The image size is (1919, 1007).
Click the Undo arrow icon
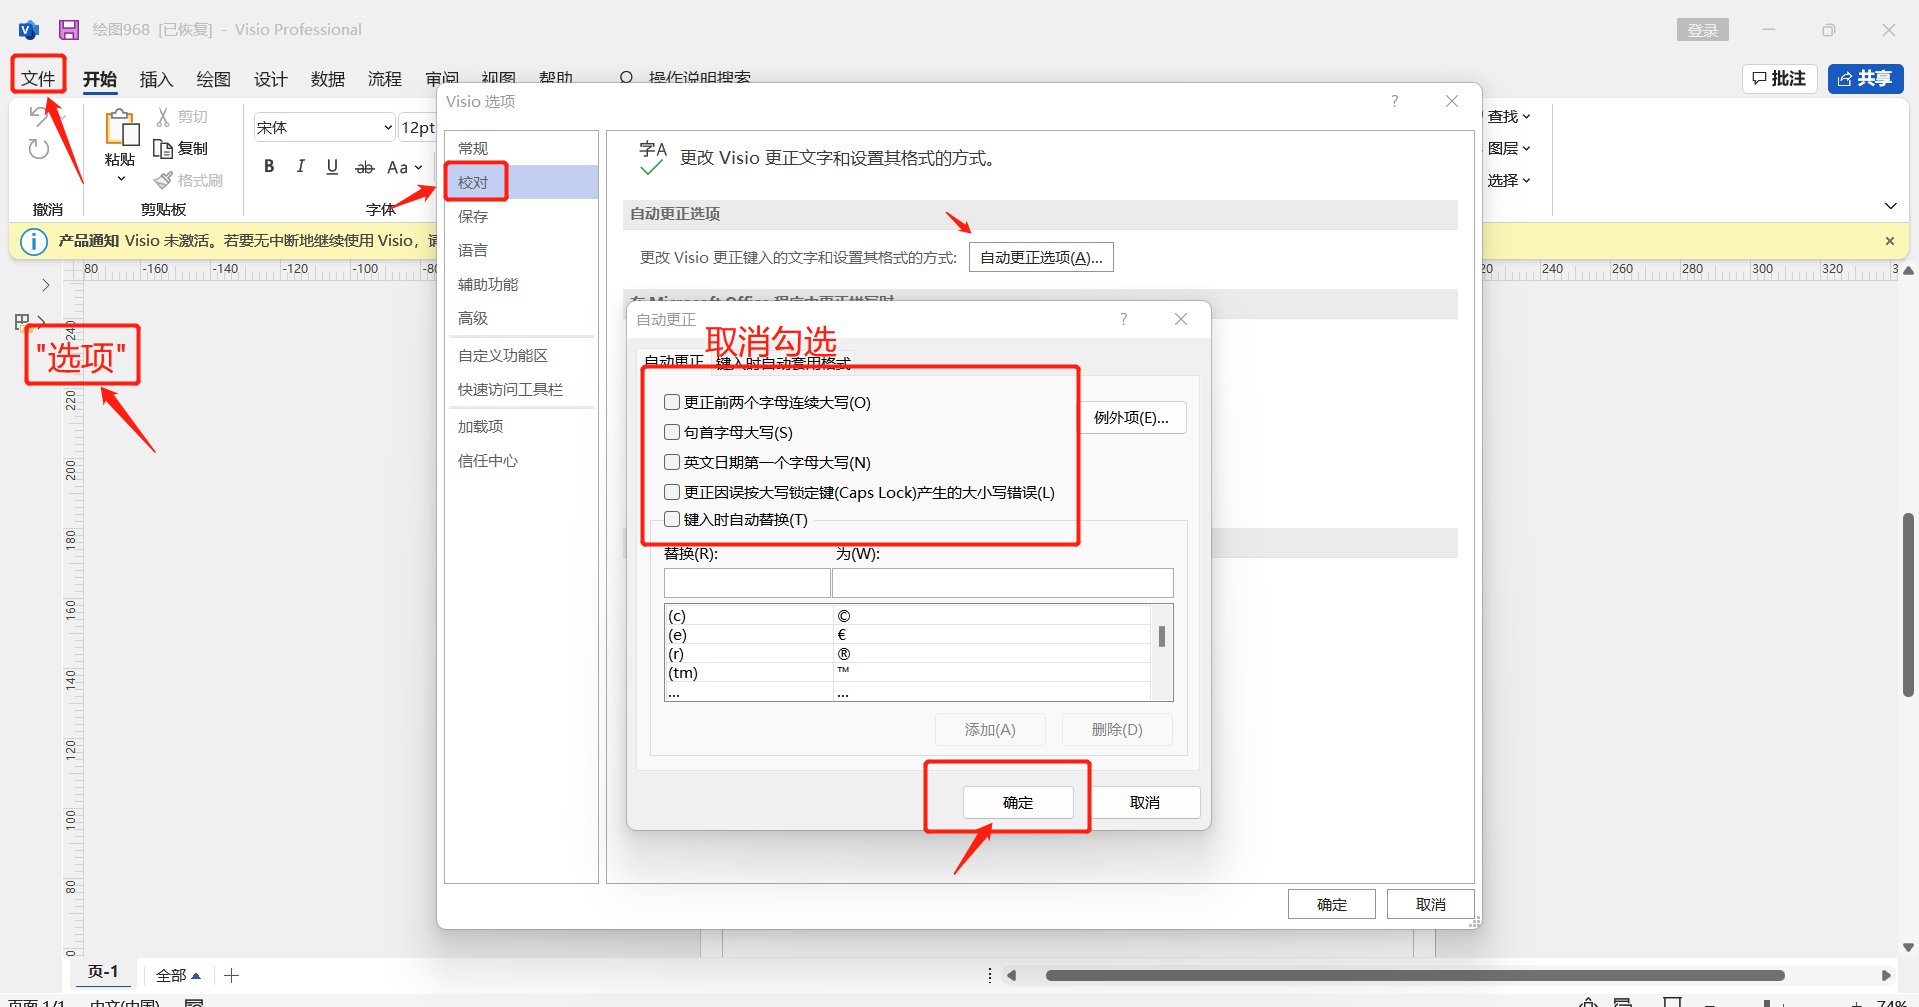click(38, 116)
